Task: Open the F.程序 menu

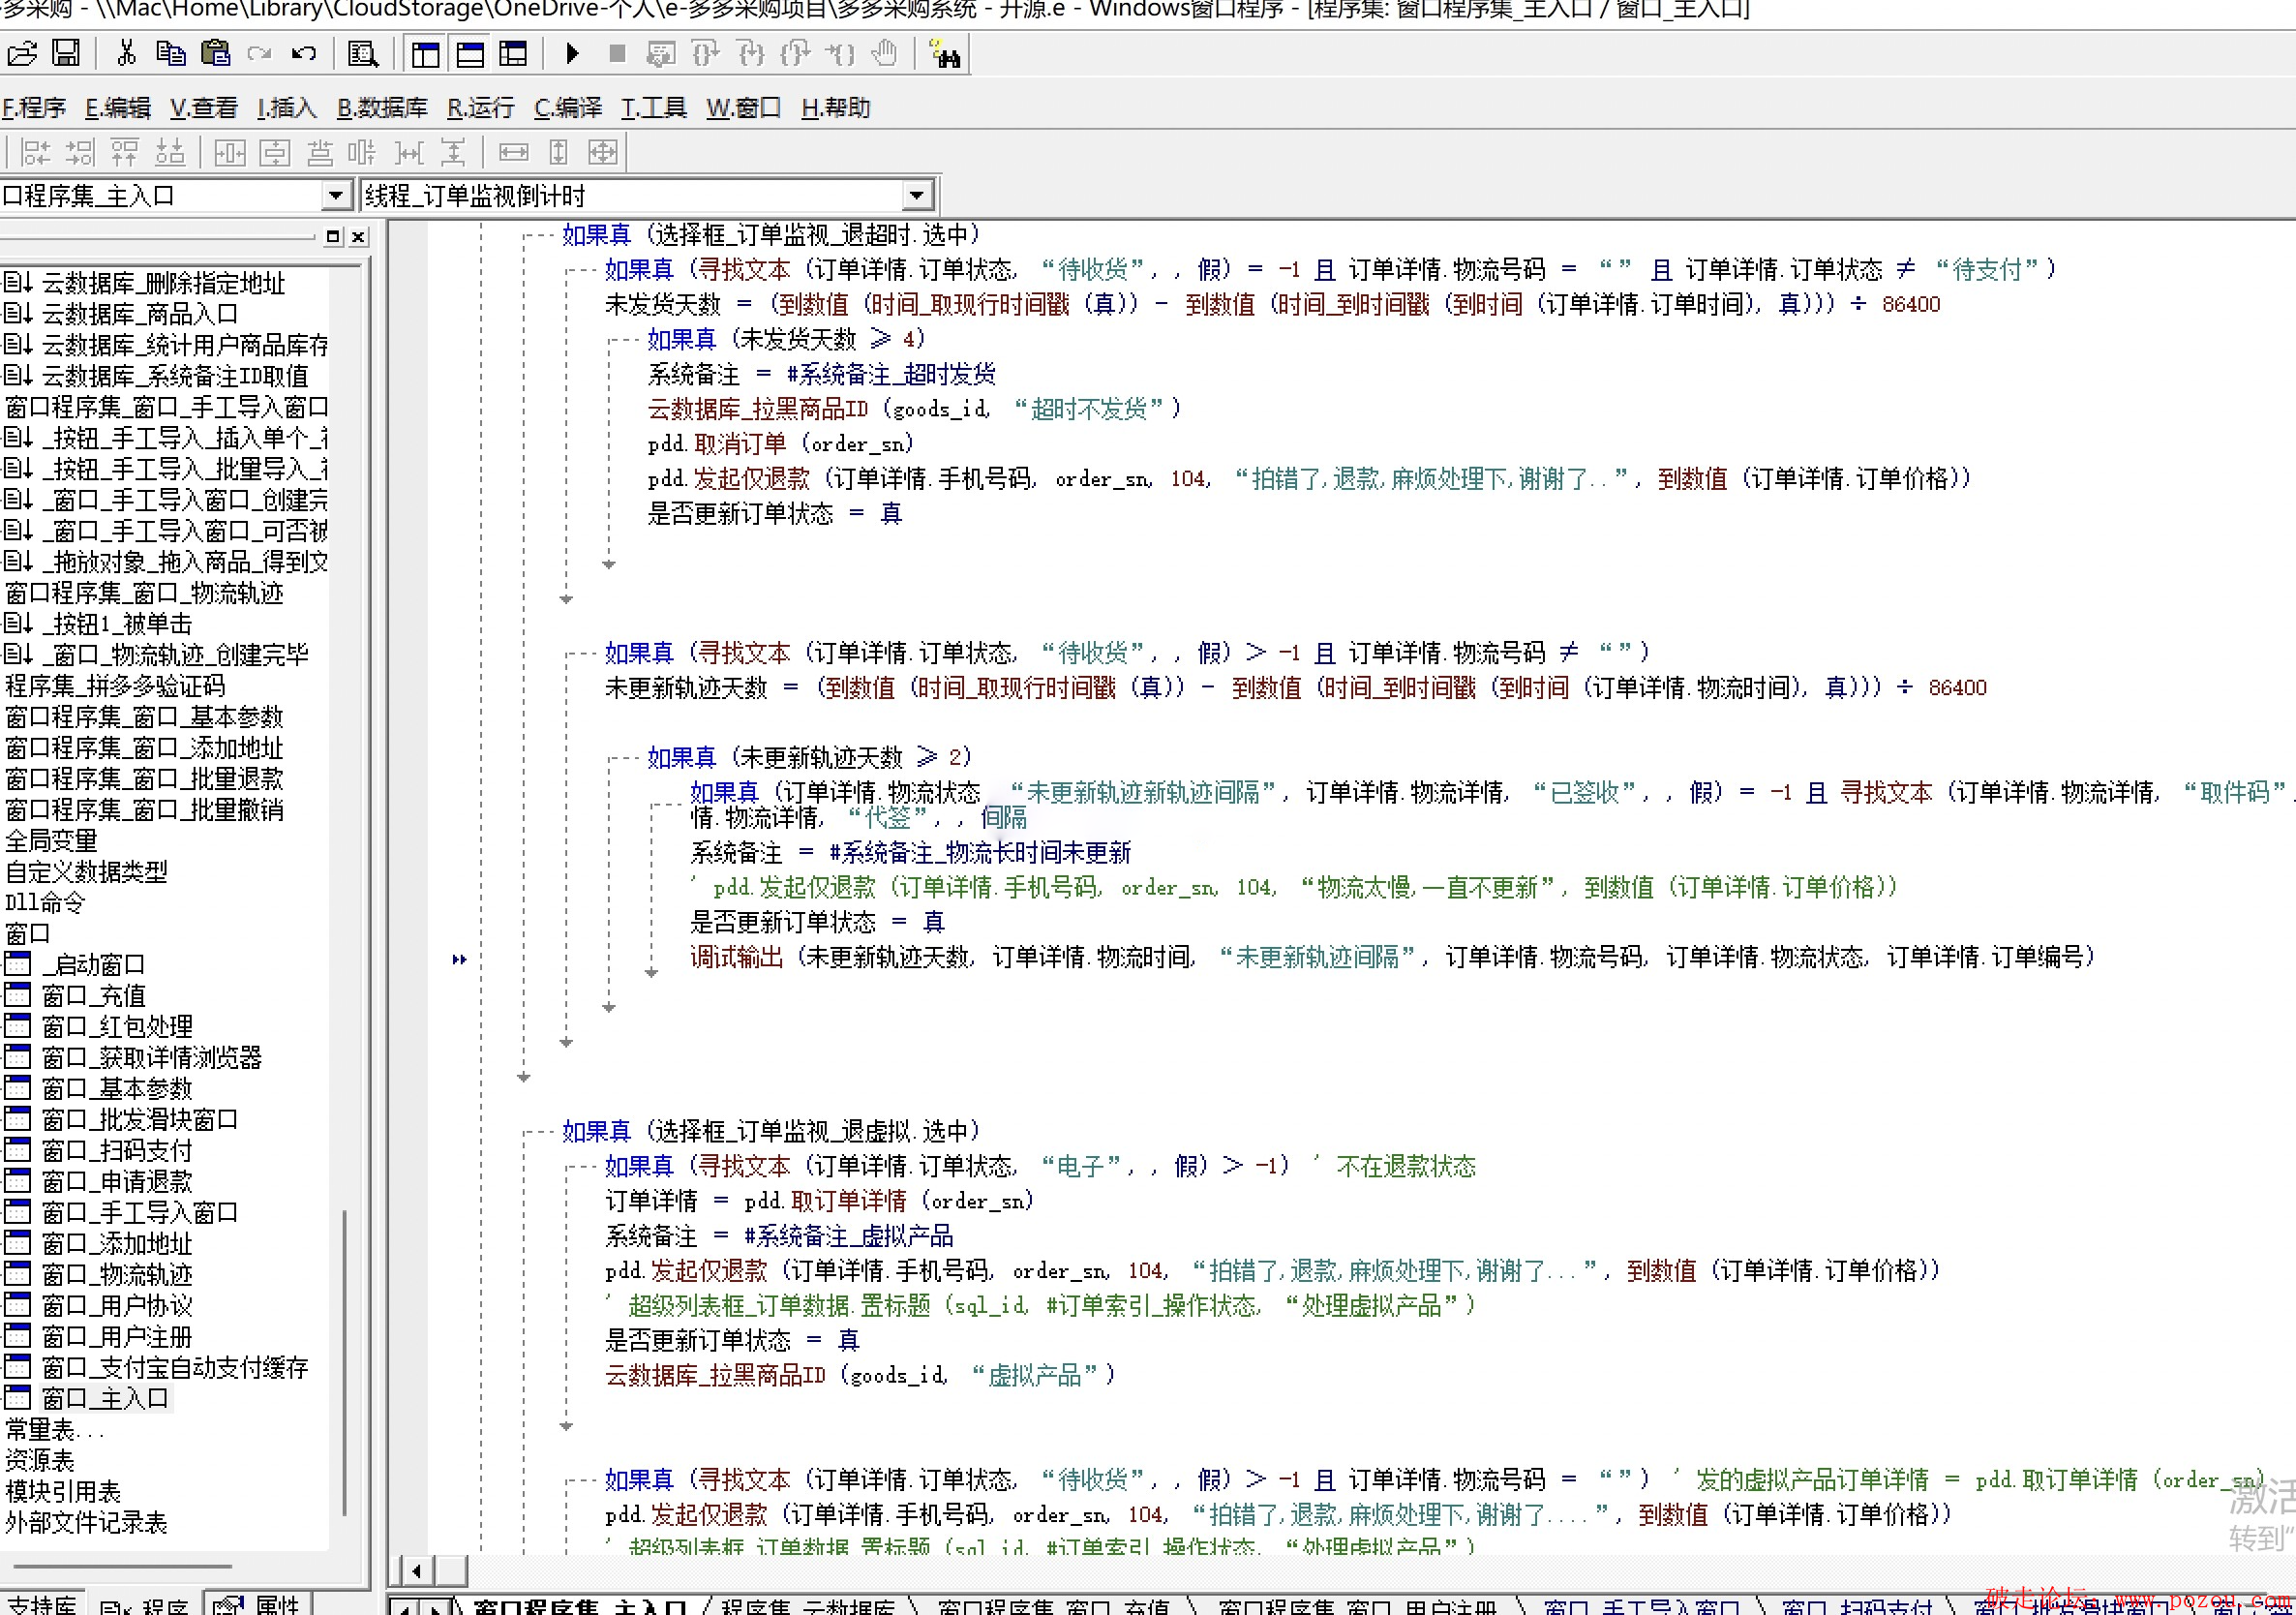Action: [34, 108]
